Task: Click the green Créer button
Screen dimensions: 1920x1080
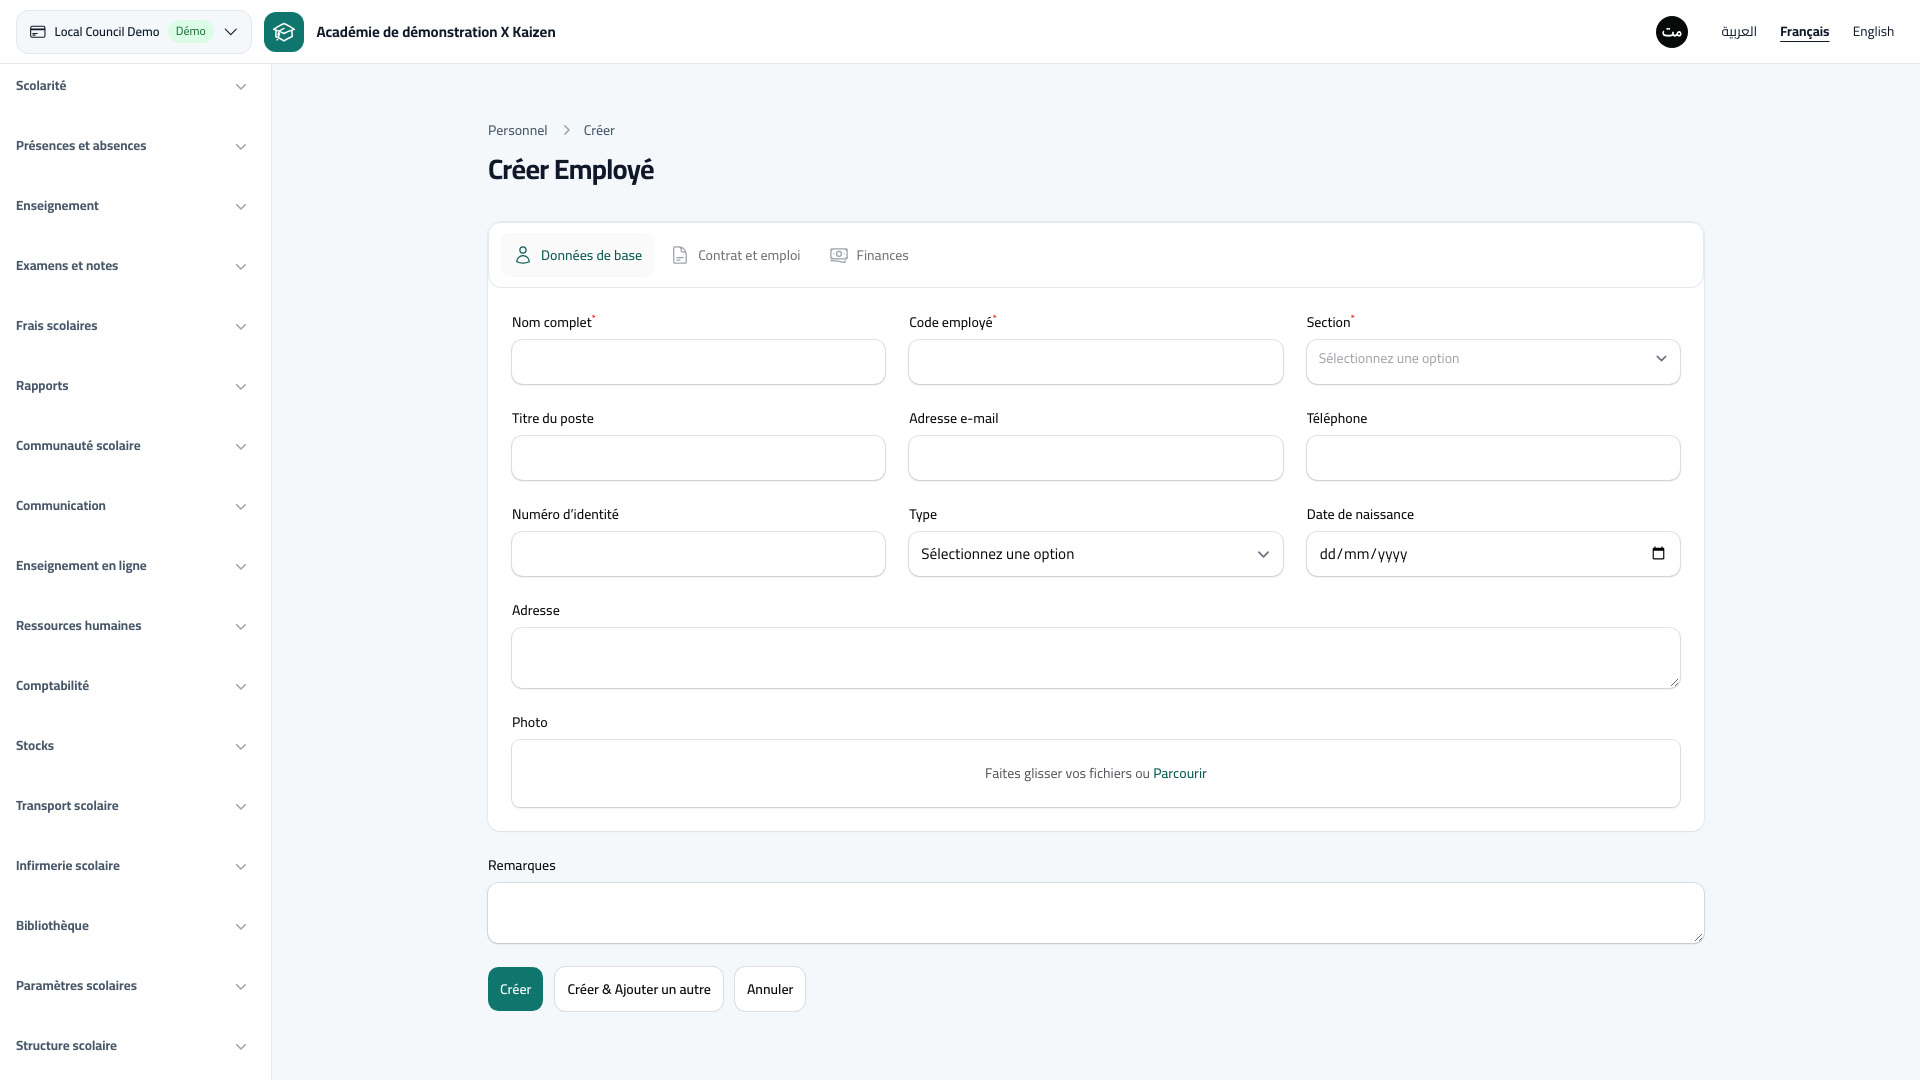Action: pyautogui.click(x=515, y=989)
